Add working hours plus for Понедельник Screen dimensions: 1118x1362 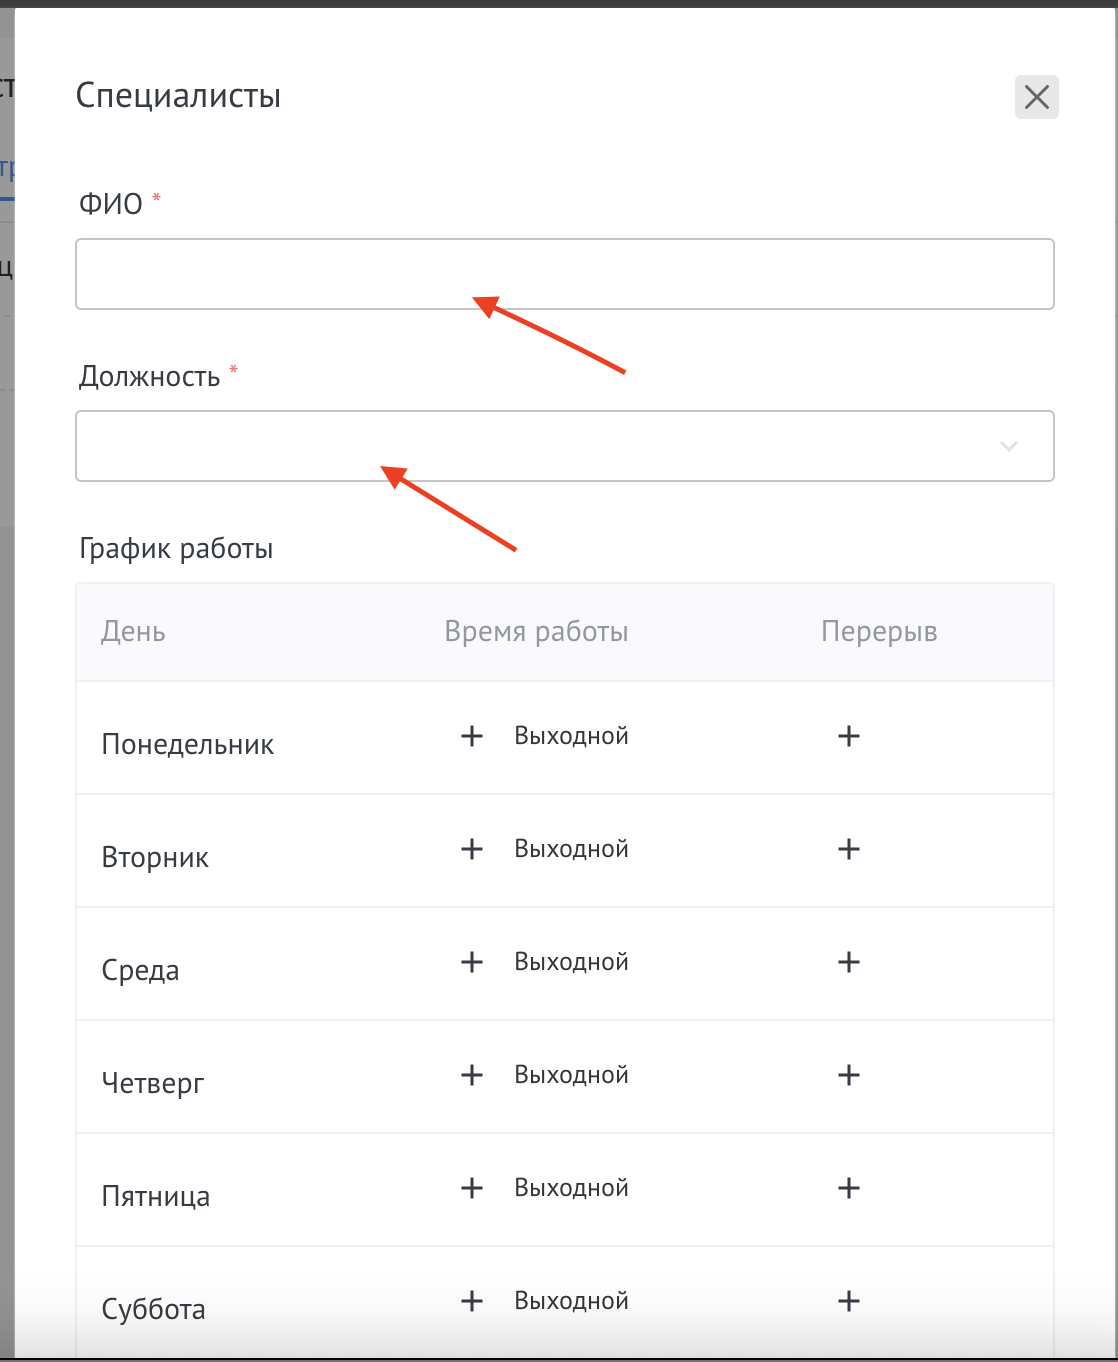pyautogui.click(x=471, y=737)
